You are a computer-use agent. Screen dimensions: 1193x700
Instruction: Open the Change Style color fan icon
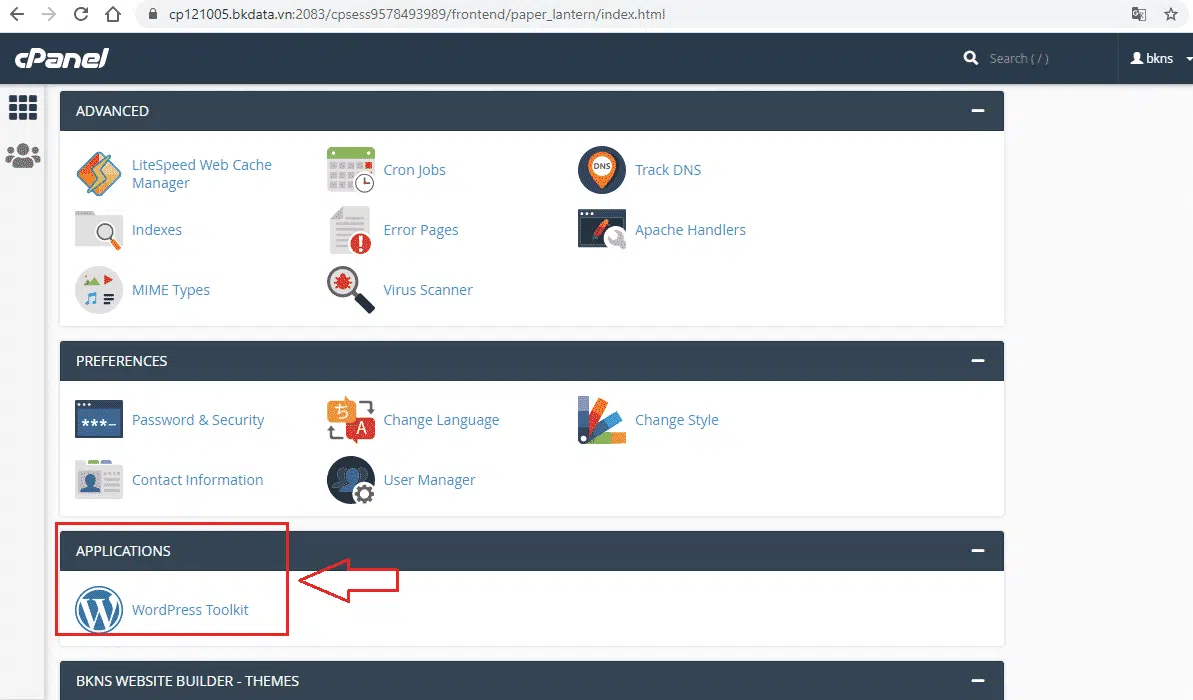click(601, 420)
